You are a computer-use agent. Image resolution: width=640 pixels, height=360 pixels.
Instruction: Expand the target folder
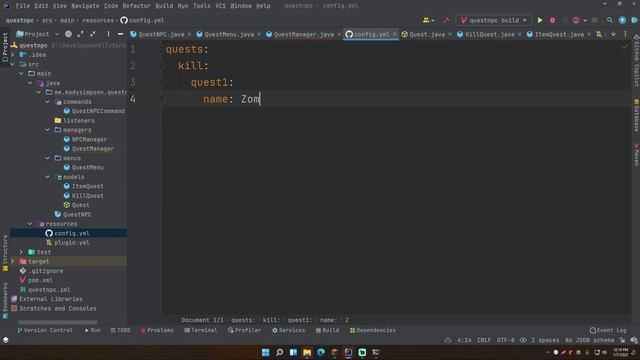(x=13, y=261)
